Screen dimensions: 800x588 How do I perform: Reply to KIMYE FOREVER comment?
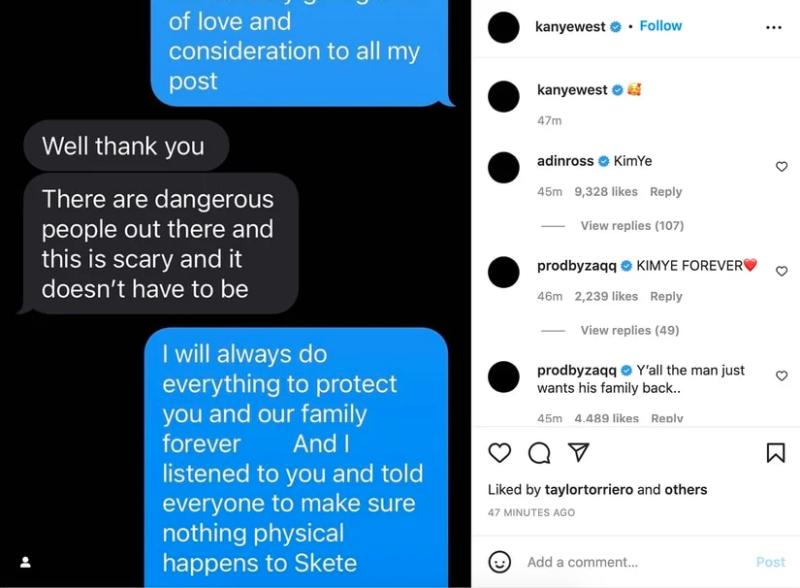click(x=666, y=297)
